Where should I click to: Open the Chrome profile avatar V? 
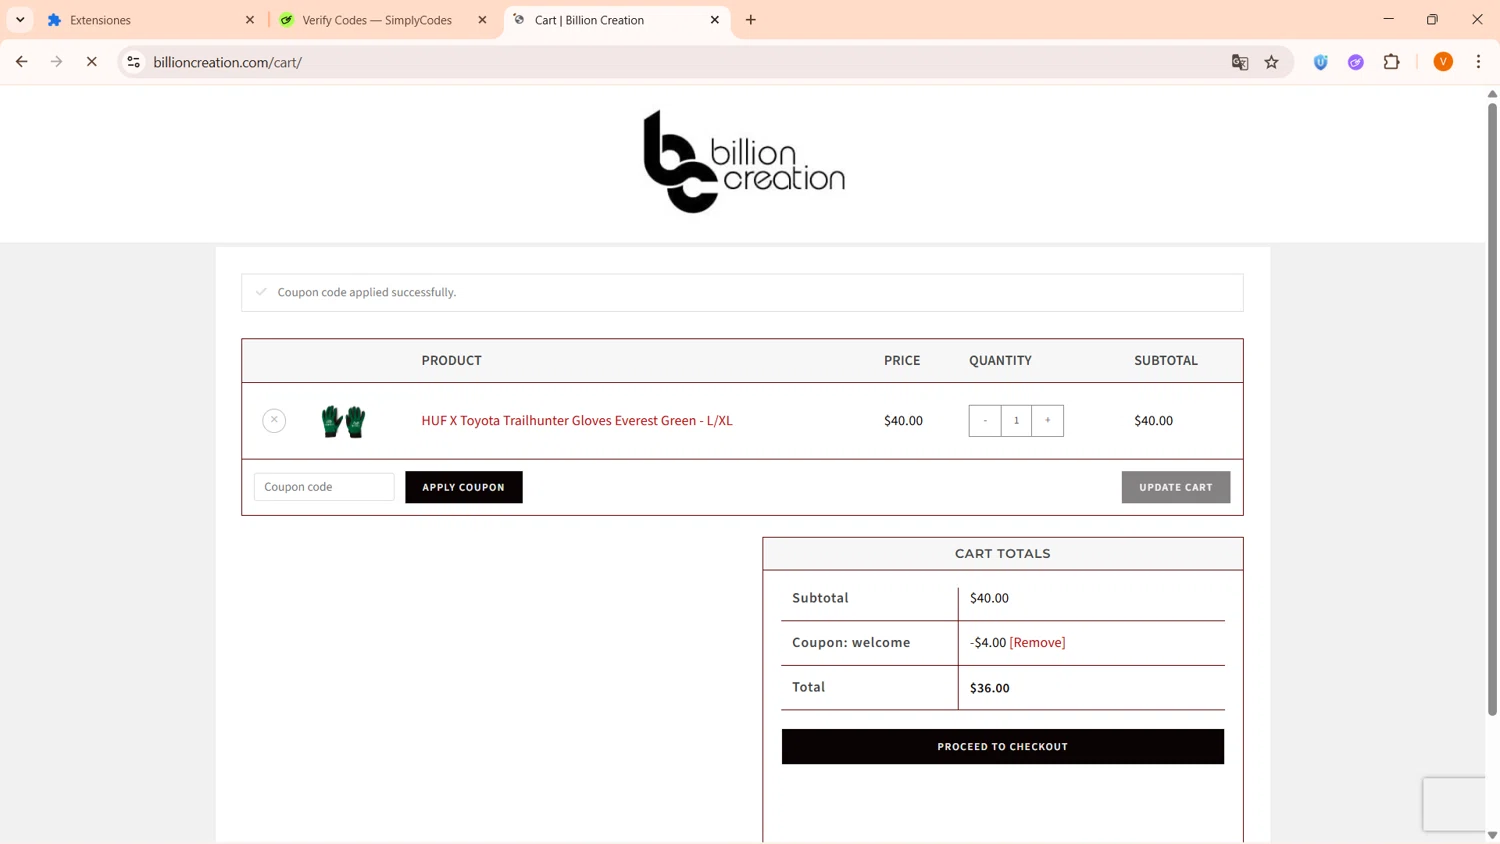pyautogui.click(x=1443, y=62)
